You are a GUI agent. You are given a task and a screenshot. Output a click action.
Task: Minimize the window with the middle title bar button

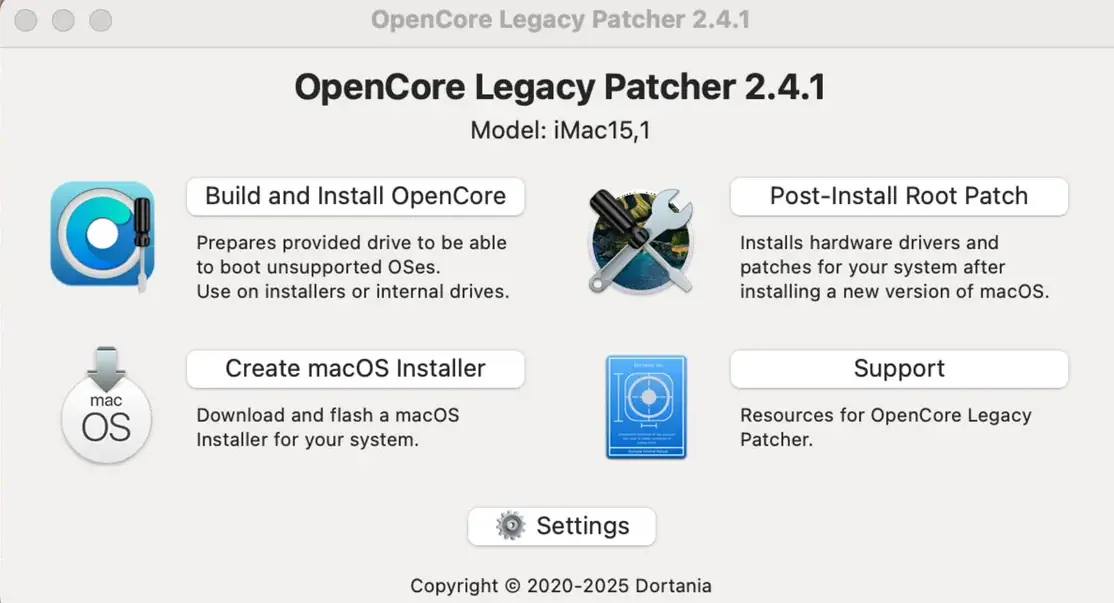coord(63,20)
